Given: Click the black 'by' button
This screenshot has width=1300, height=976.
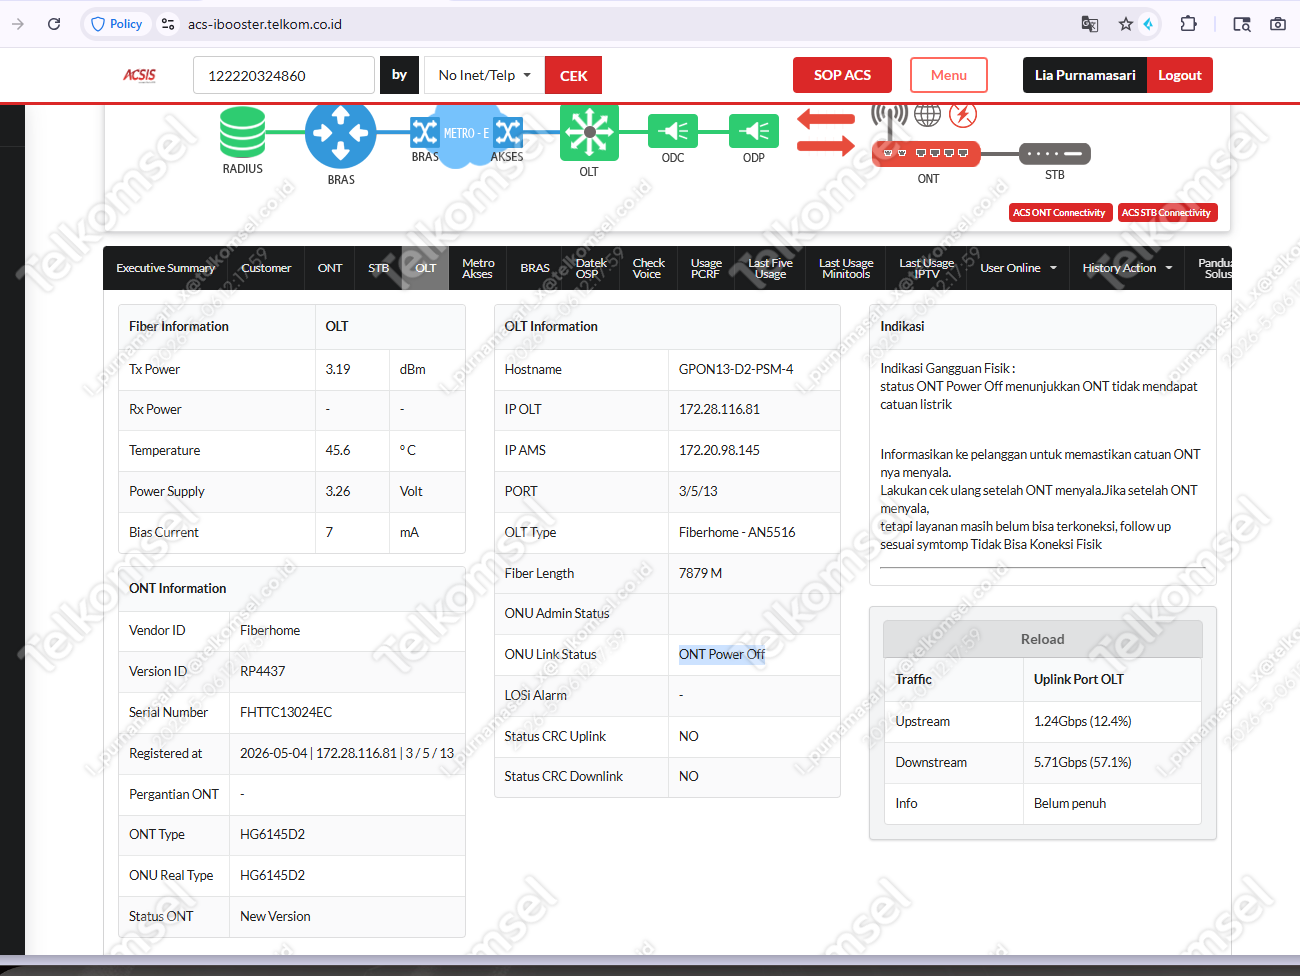Looking at the screenshot, I should coord(399,75).
